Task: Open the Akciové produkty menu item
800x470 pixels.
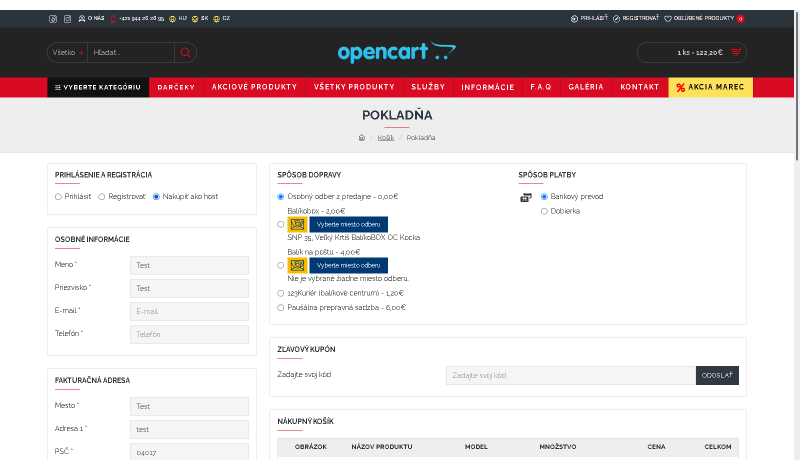Action: pyautogui.click(x=254, y=88)
